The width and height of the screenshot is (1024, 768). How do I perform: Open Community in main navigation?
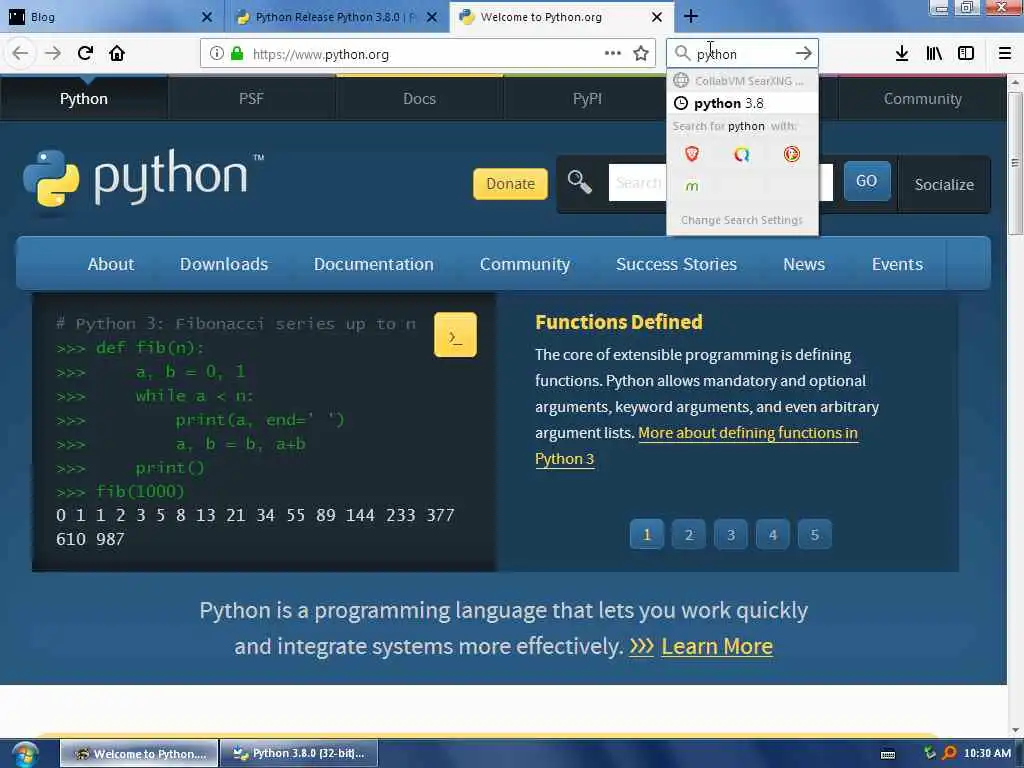525,264
